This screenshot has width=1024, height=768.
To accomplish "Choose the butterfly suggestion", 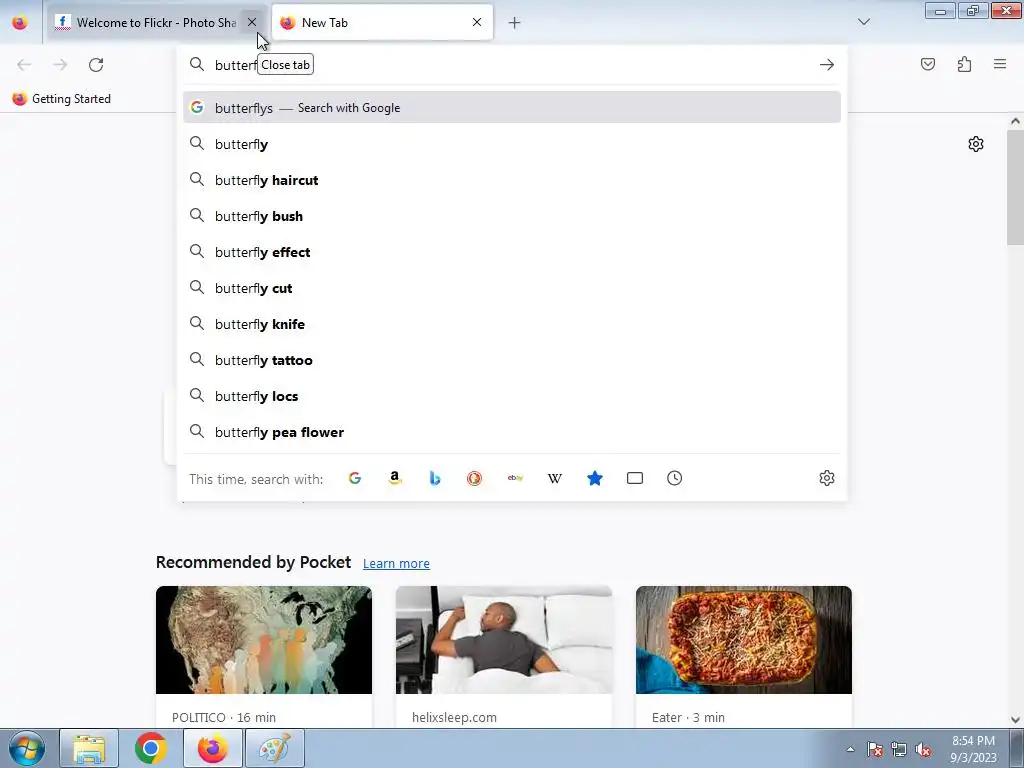I will [x=512, y=144].
